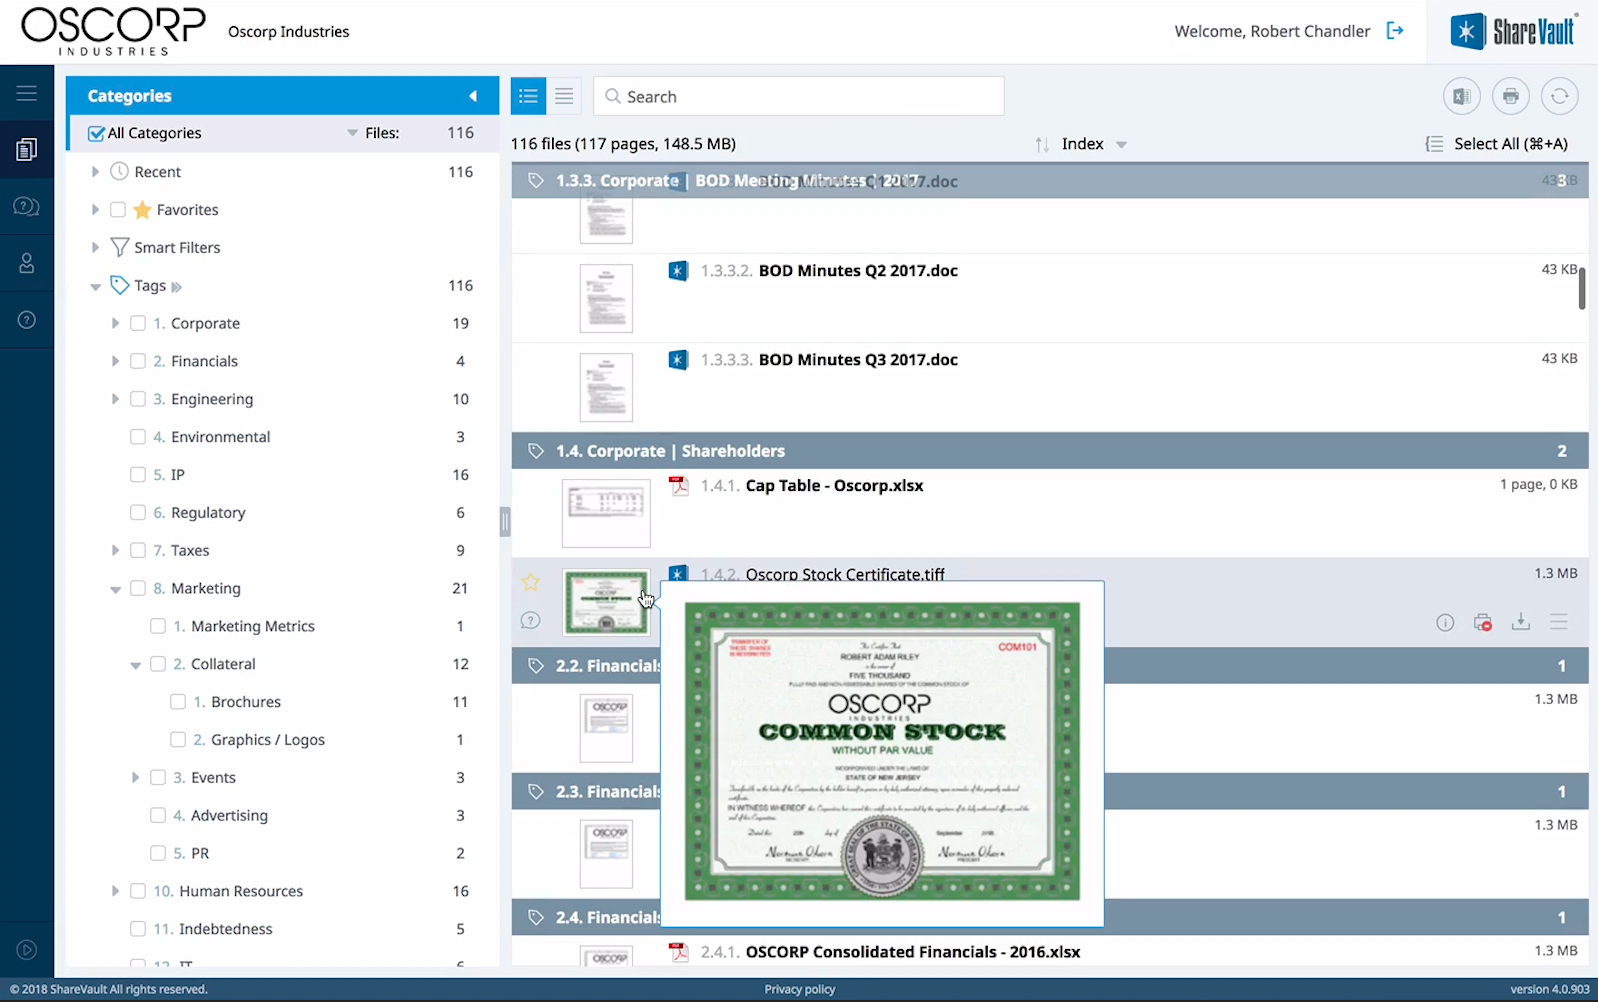The image size is (1598, 1002).
Task: Open the Index sort dropdown
Action: [x=1121, y=145]
